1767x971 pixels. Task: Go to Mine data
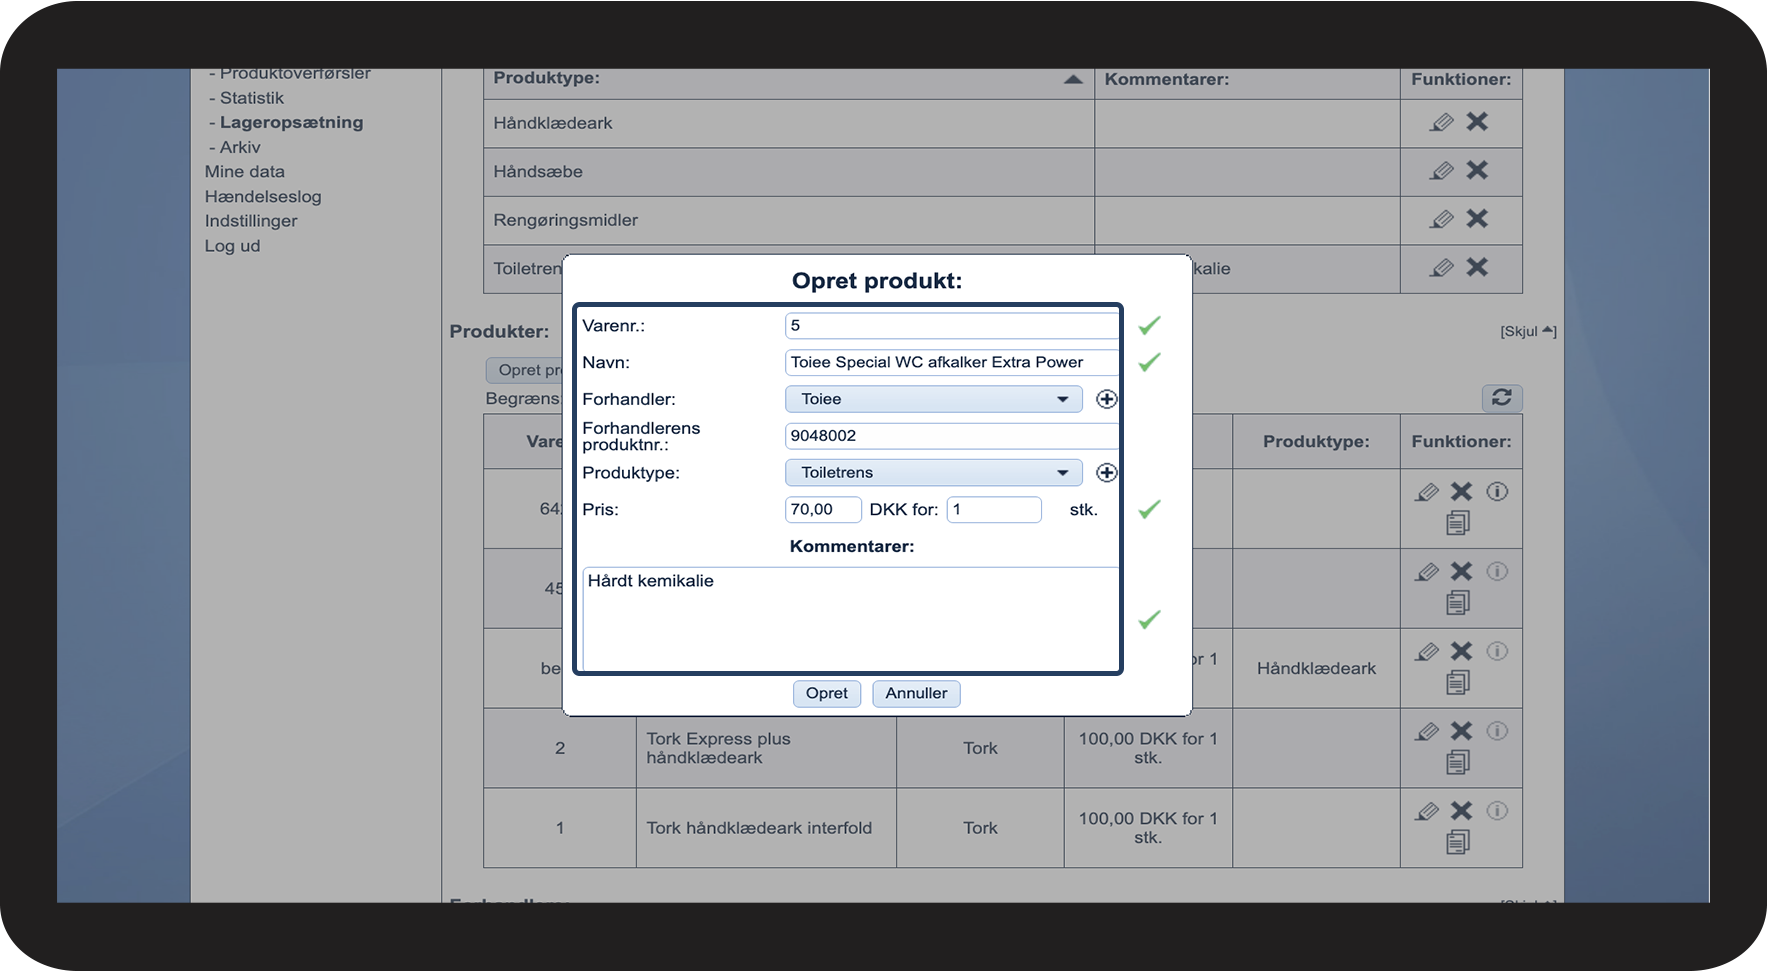point(245,172)
